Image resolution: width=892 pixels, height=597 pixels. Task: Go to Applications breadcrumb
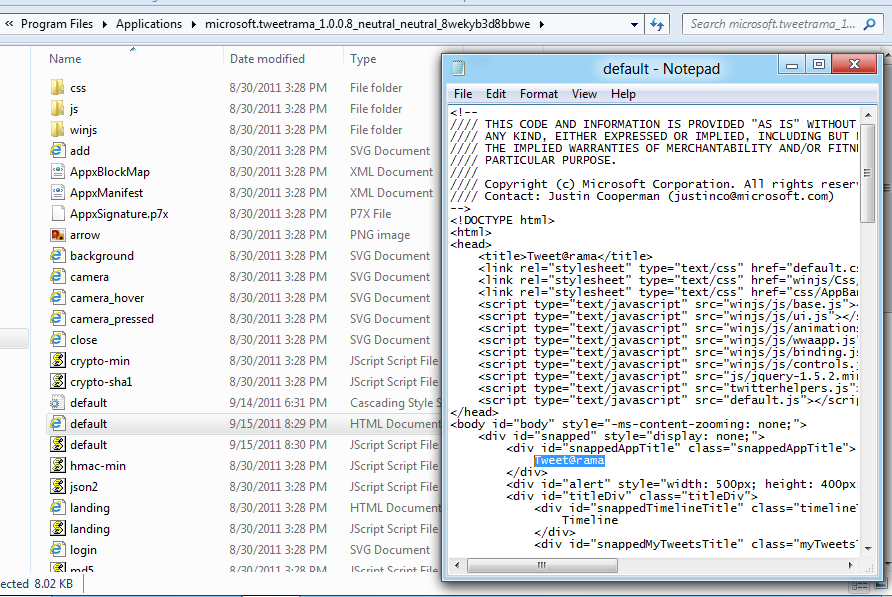click(x=149, y=24)
